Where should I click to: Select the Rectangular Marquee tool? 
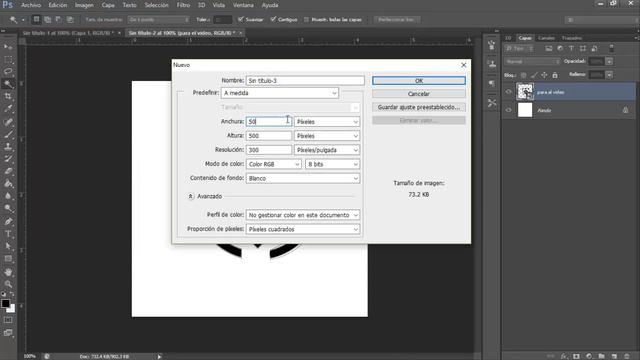click(x=8, y=60)
